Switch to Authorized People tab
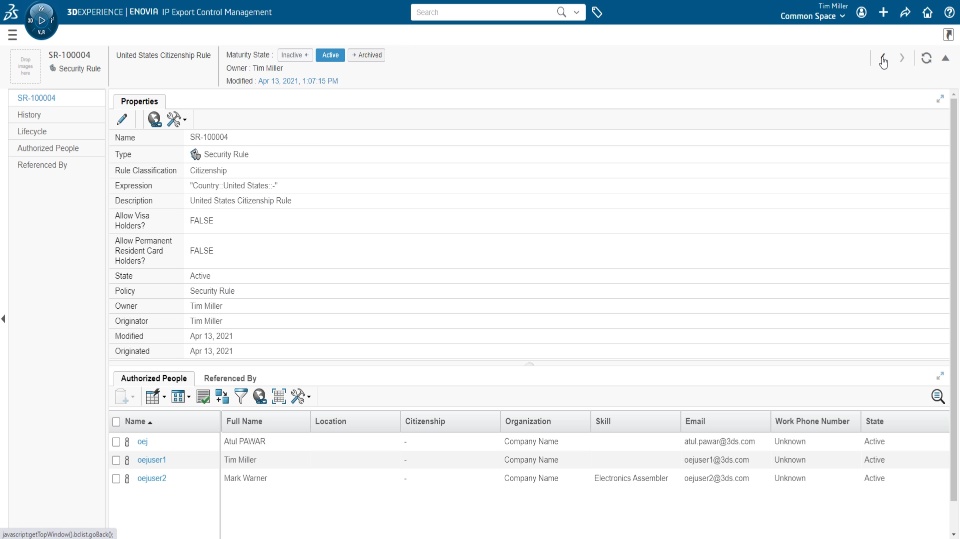This screenshot has width=960, height=539. coord(154,379)
